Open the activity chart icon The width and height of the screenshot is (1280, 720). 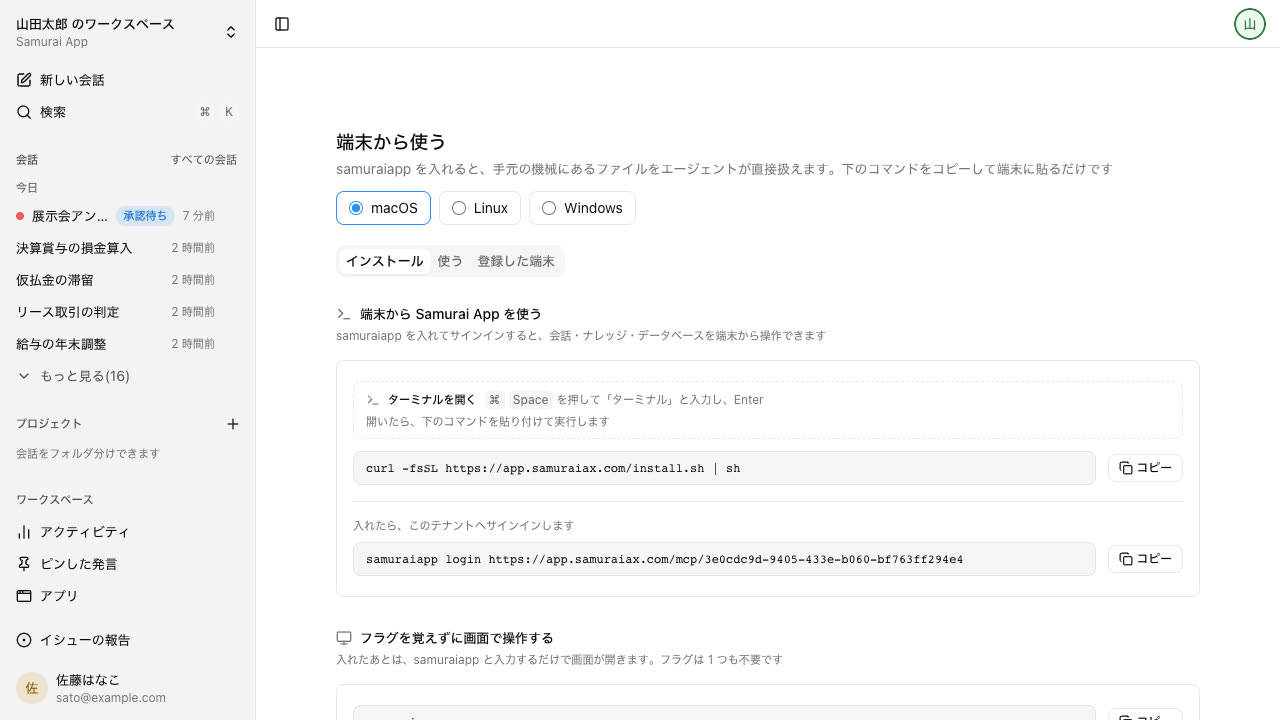[24, 532]
